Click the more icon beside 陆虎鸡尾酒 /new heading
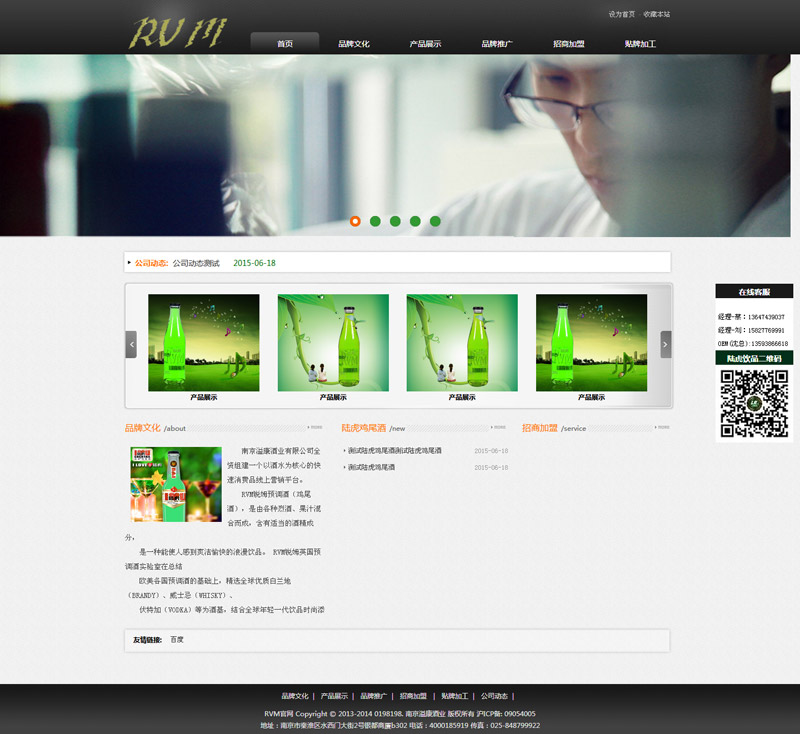Image resolution: width=800 pixels, height=734 pixels. [500, 427]
